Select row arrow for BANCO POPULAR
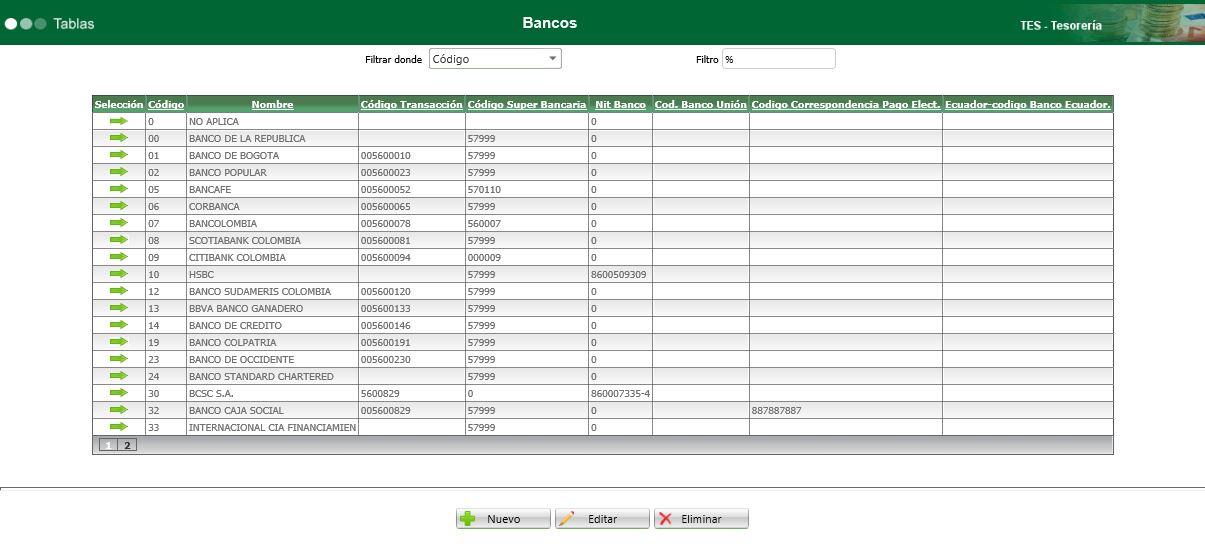This screenshot has width=1205, height=556. 119,172
